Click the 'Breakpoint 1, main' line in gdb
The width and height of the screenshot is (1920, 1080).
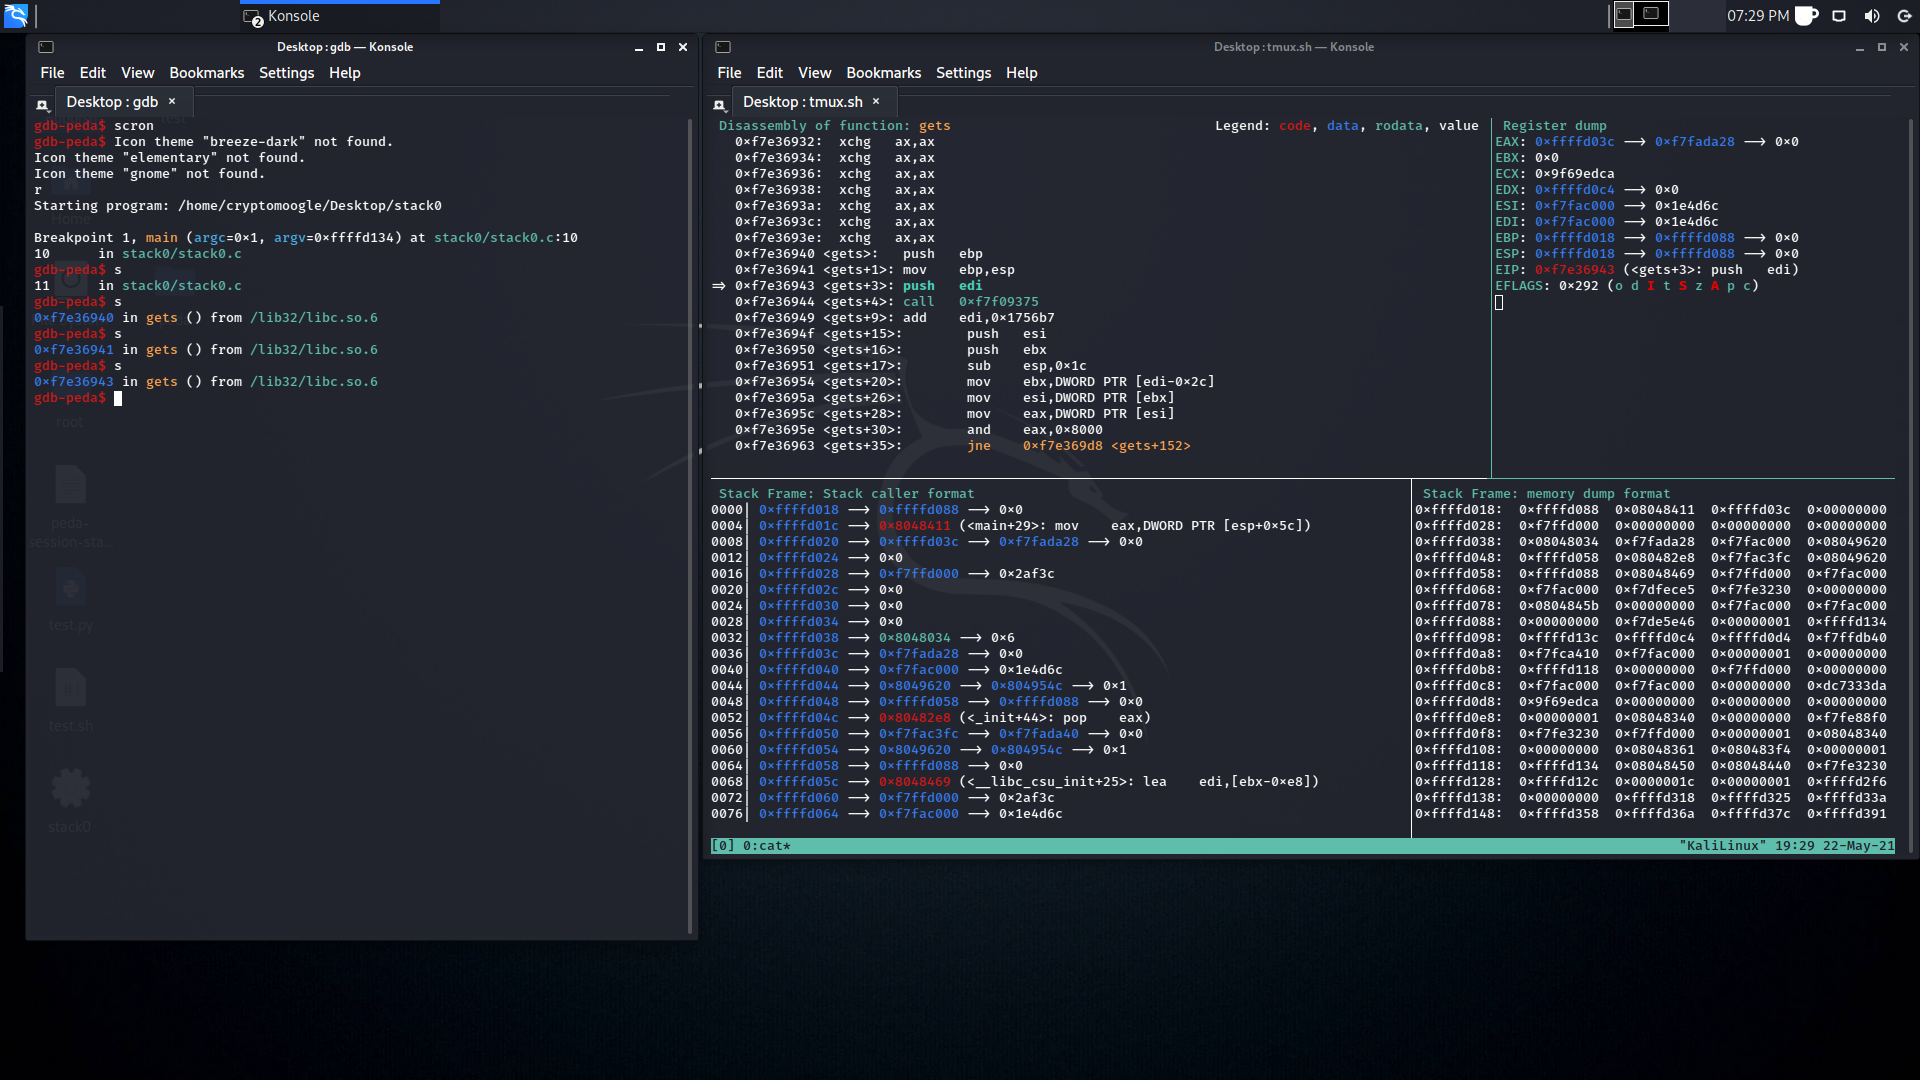click(x=306, y=238)
